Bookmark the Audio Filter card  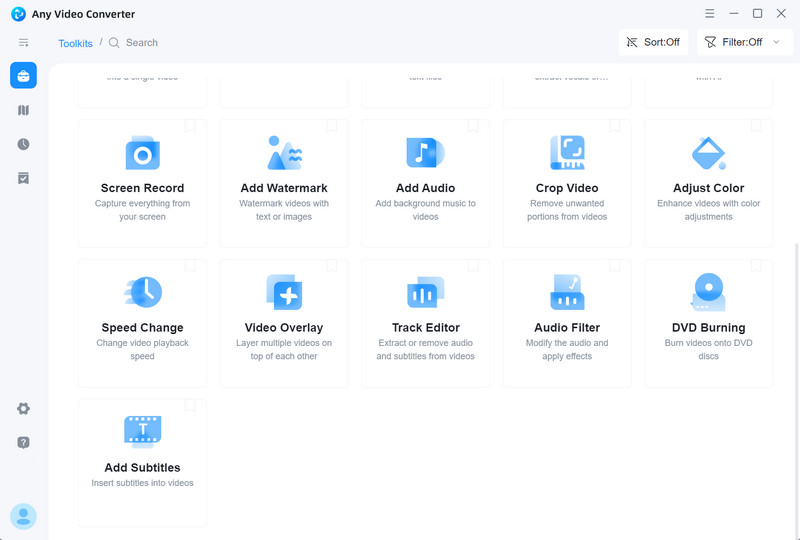point(615,265)
